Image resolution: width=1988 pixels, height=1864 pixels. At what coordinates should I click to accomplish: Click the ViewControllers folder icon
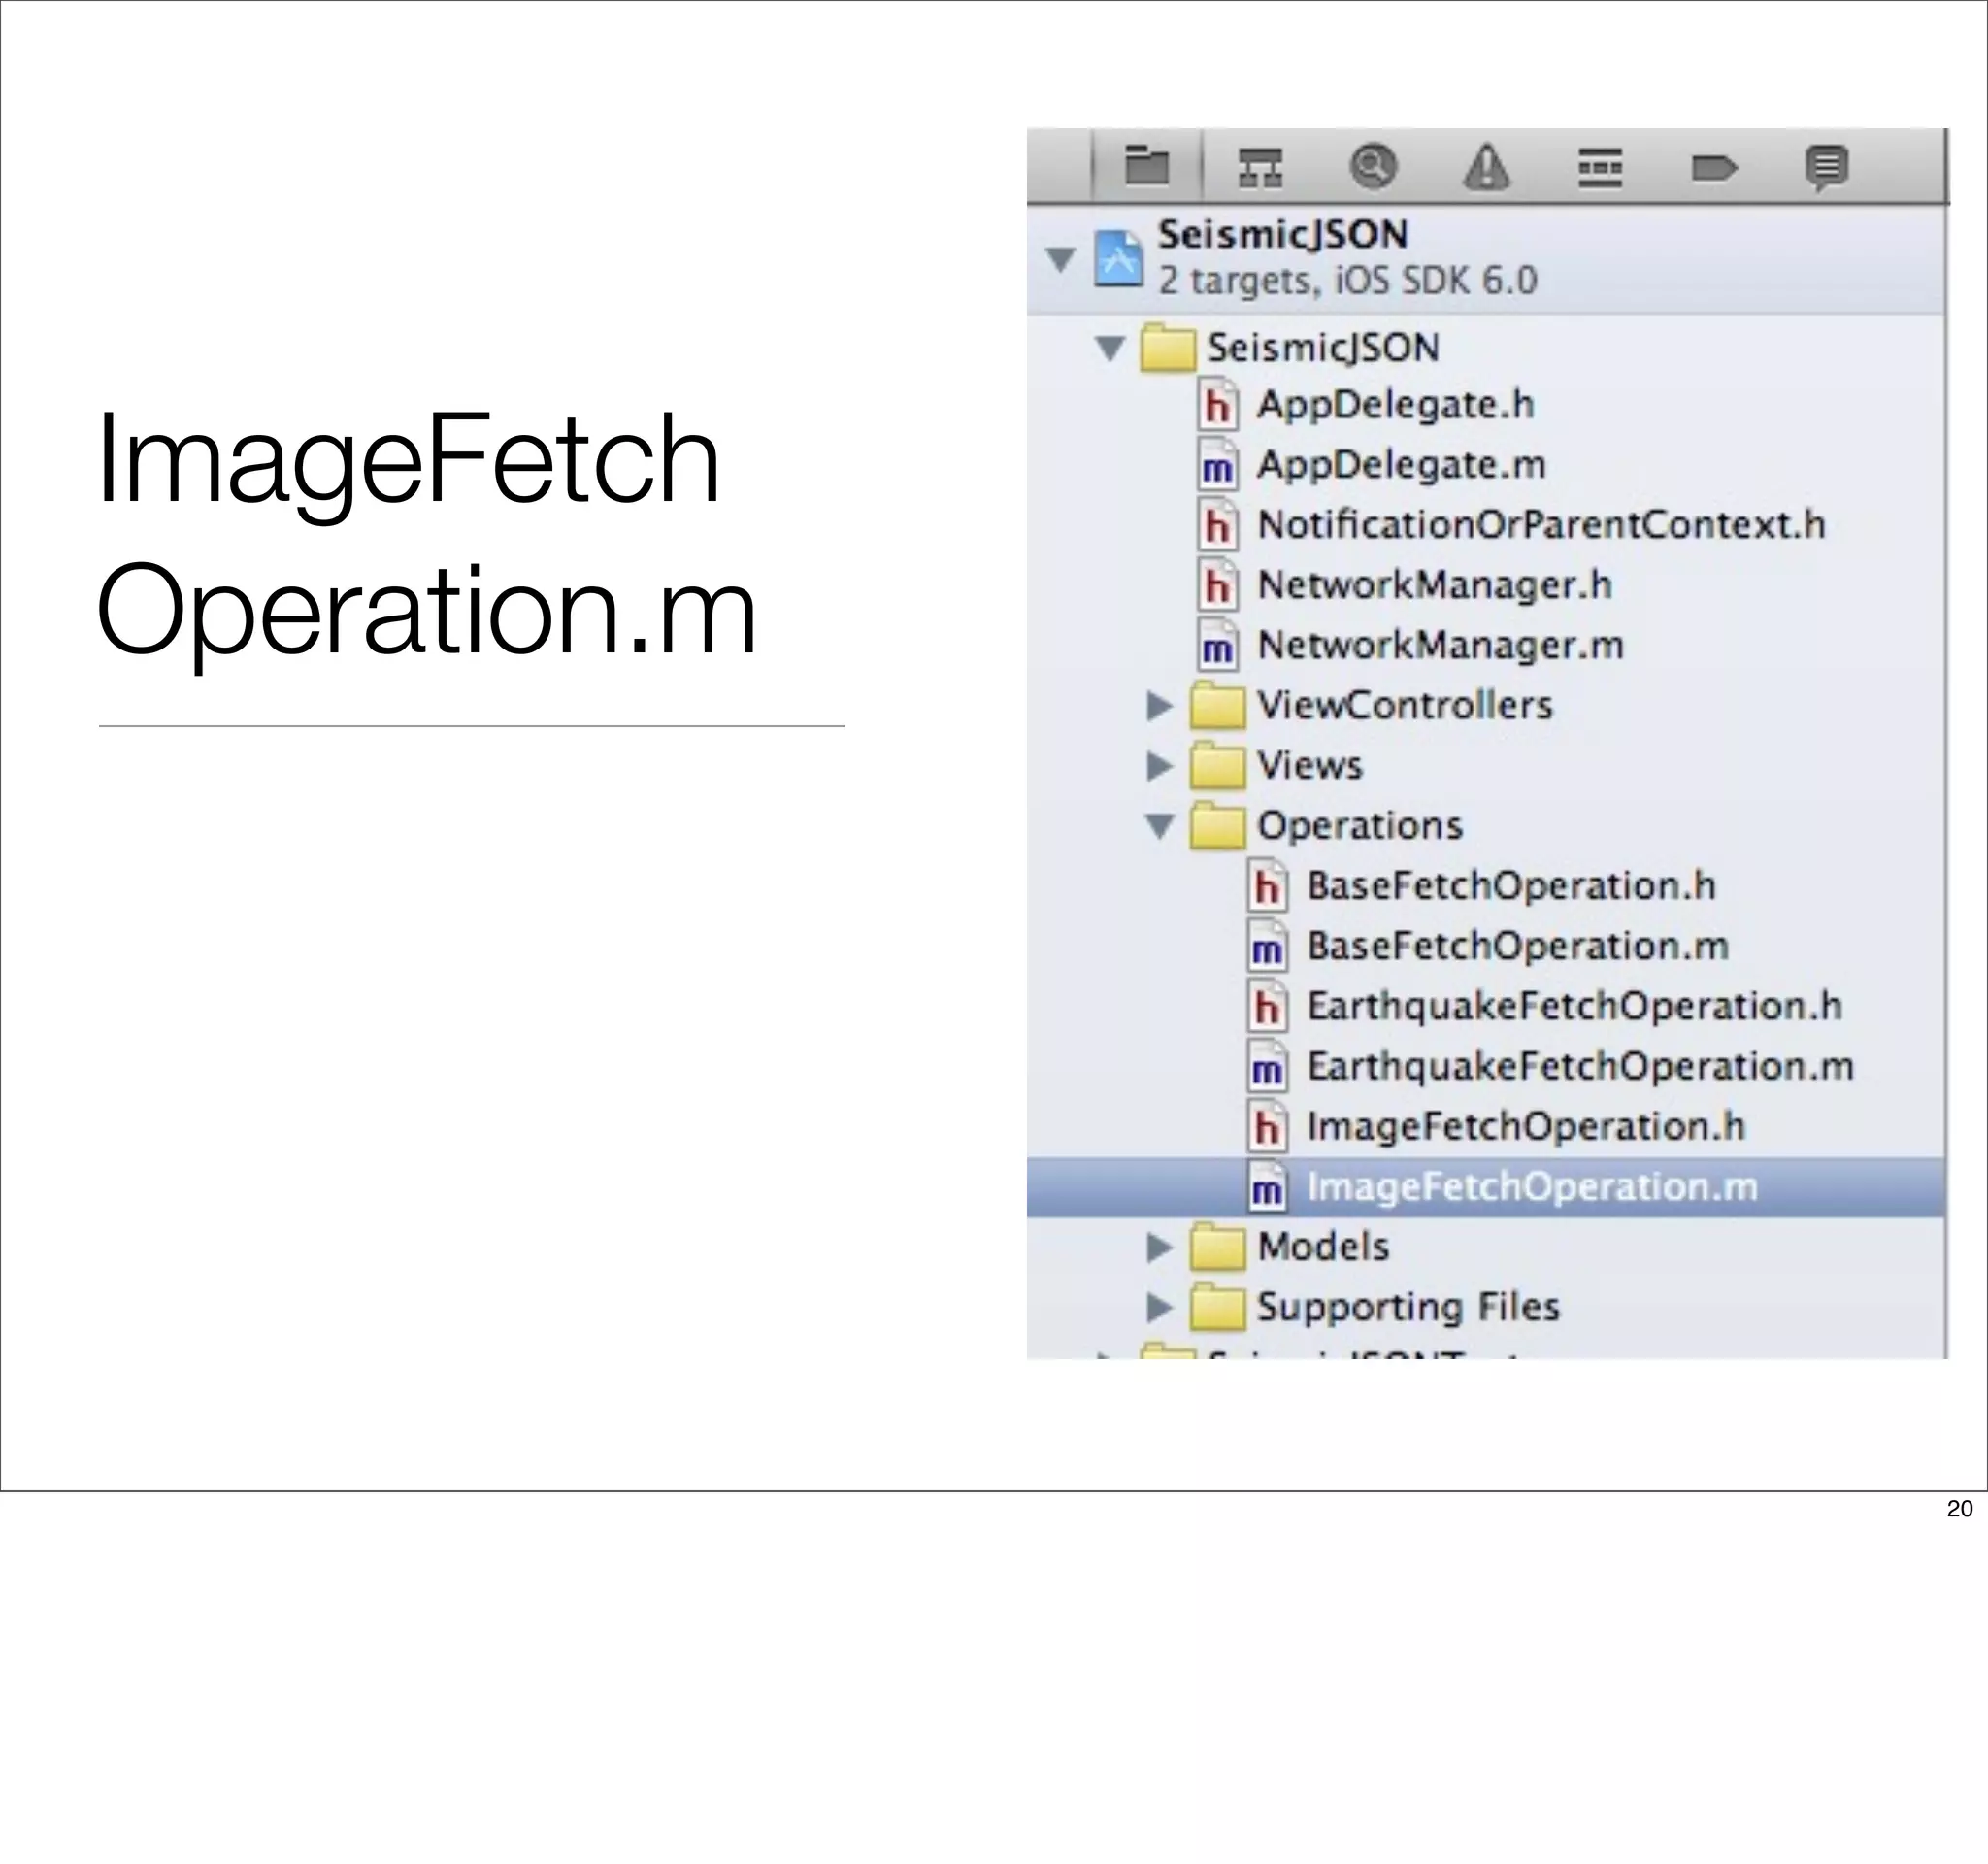click(x=1218, y=705)
